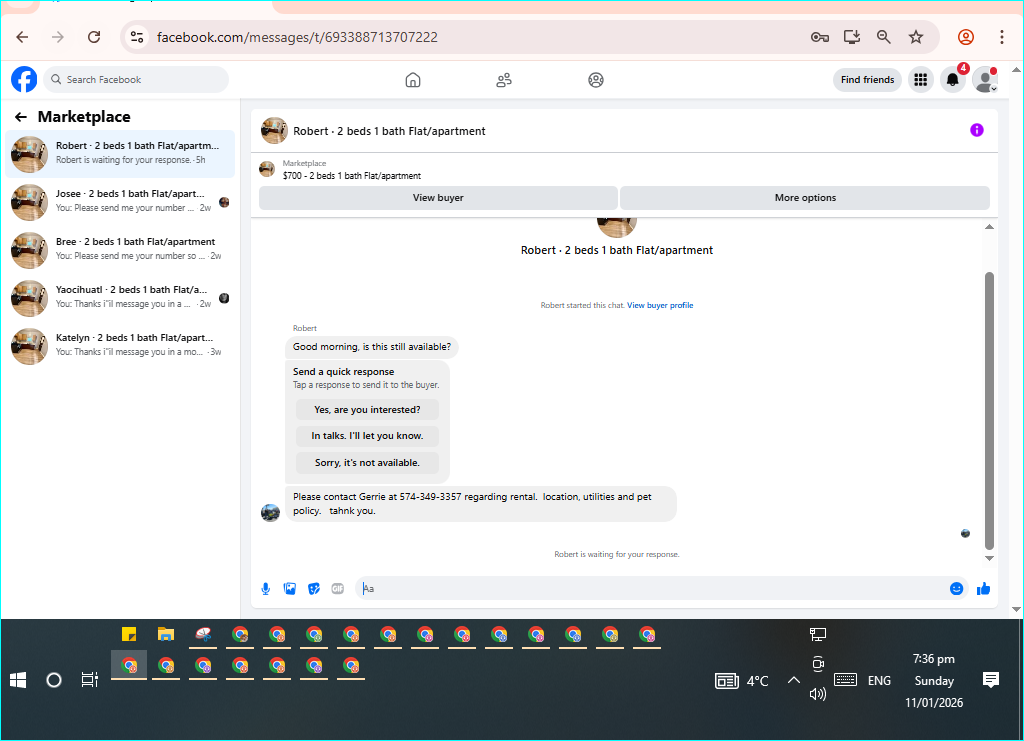Click the View buyer button
The height and width of the screenshot is (741, 1024).
(x=438, y=198)
